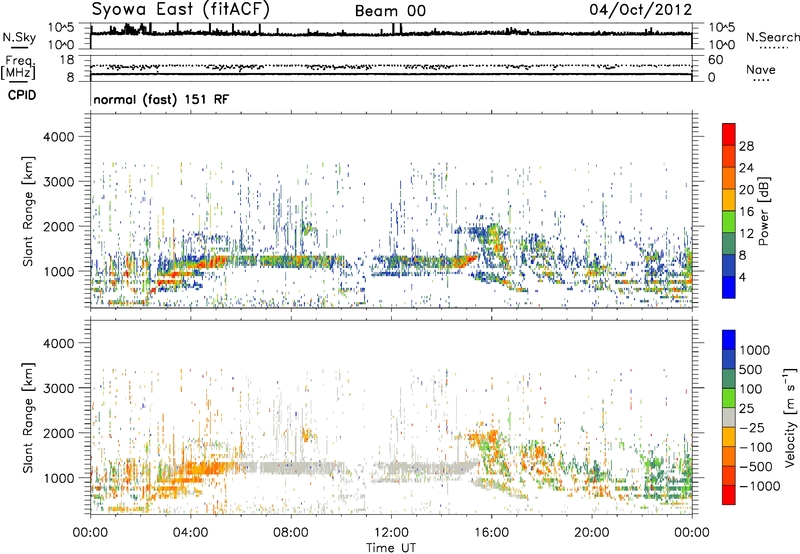Screen dimensions: 800x554
Task: Select the "Freq. [MHz]" axis label
Action: [18, 68]
